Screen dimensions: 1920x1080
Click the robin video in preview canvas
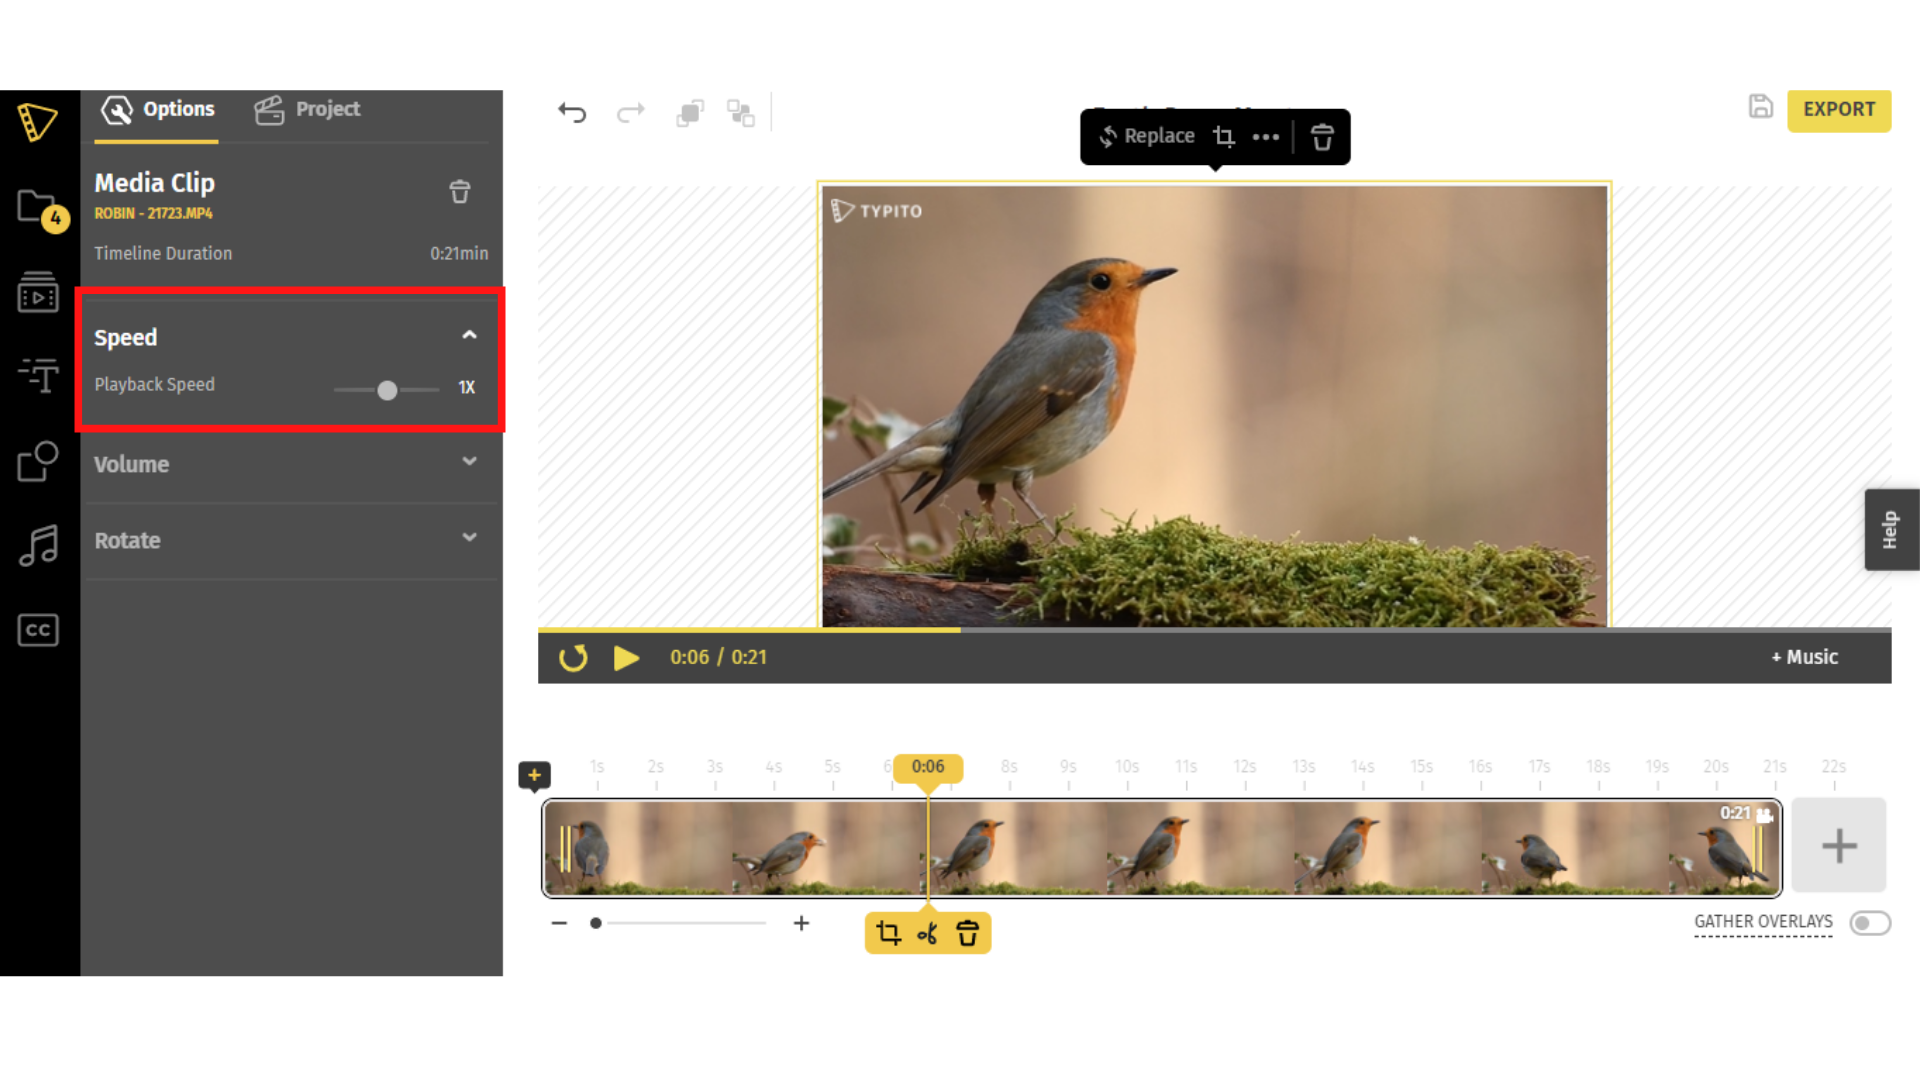(1214, 406)
